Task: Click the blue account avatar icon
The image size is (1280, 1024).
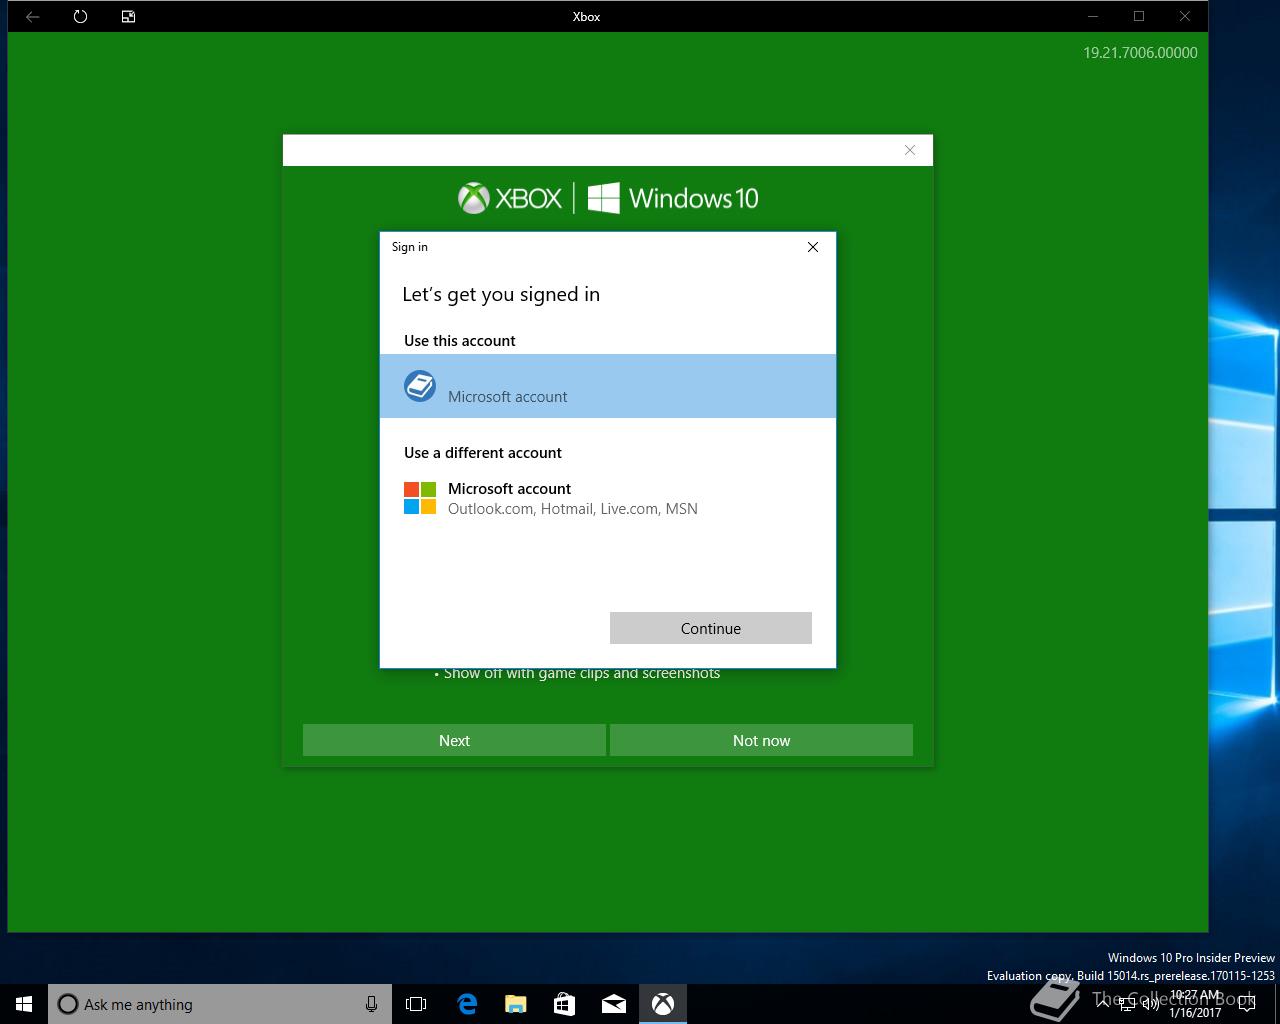Action: click(420, 386)
